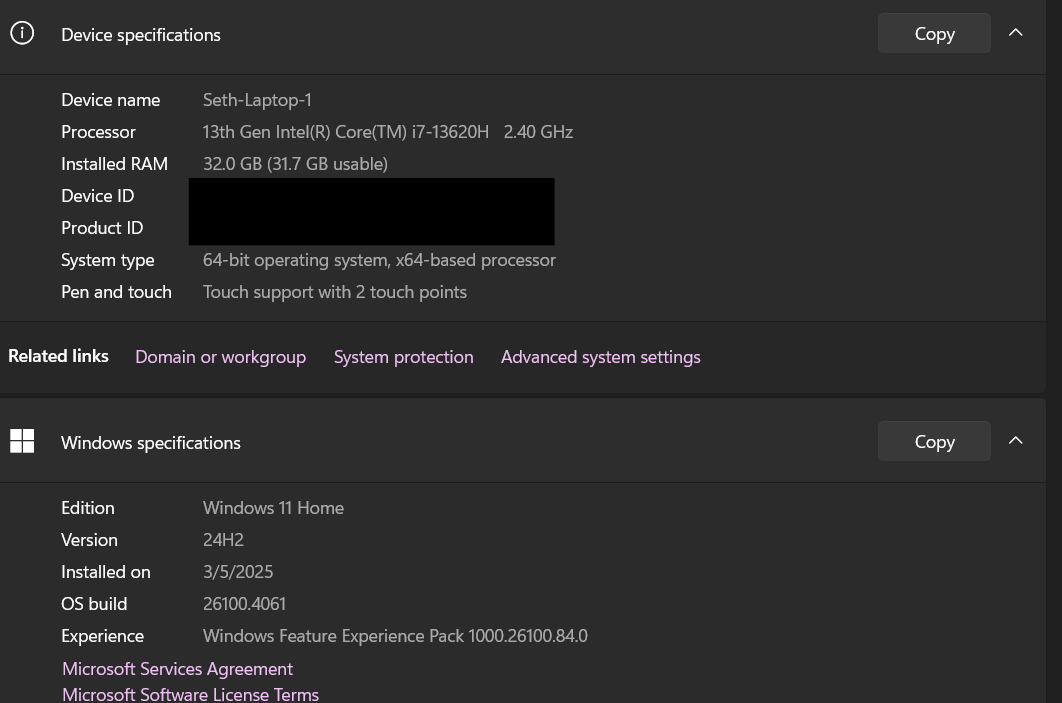Viewport: 1062px width, 703px height.
Task: Click the Edition label
Action: pos(87,507)
